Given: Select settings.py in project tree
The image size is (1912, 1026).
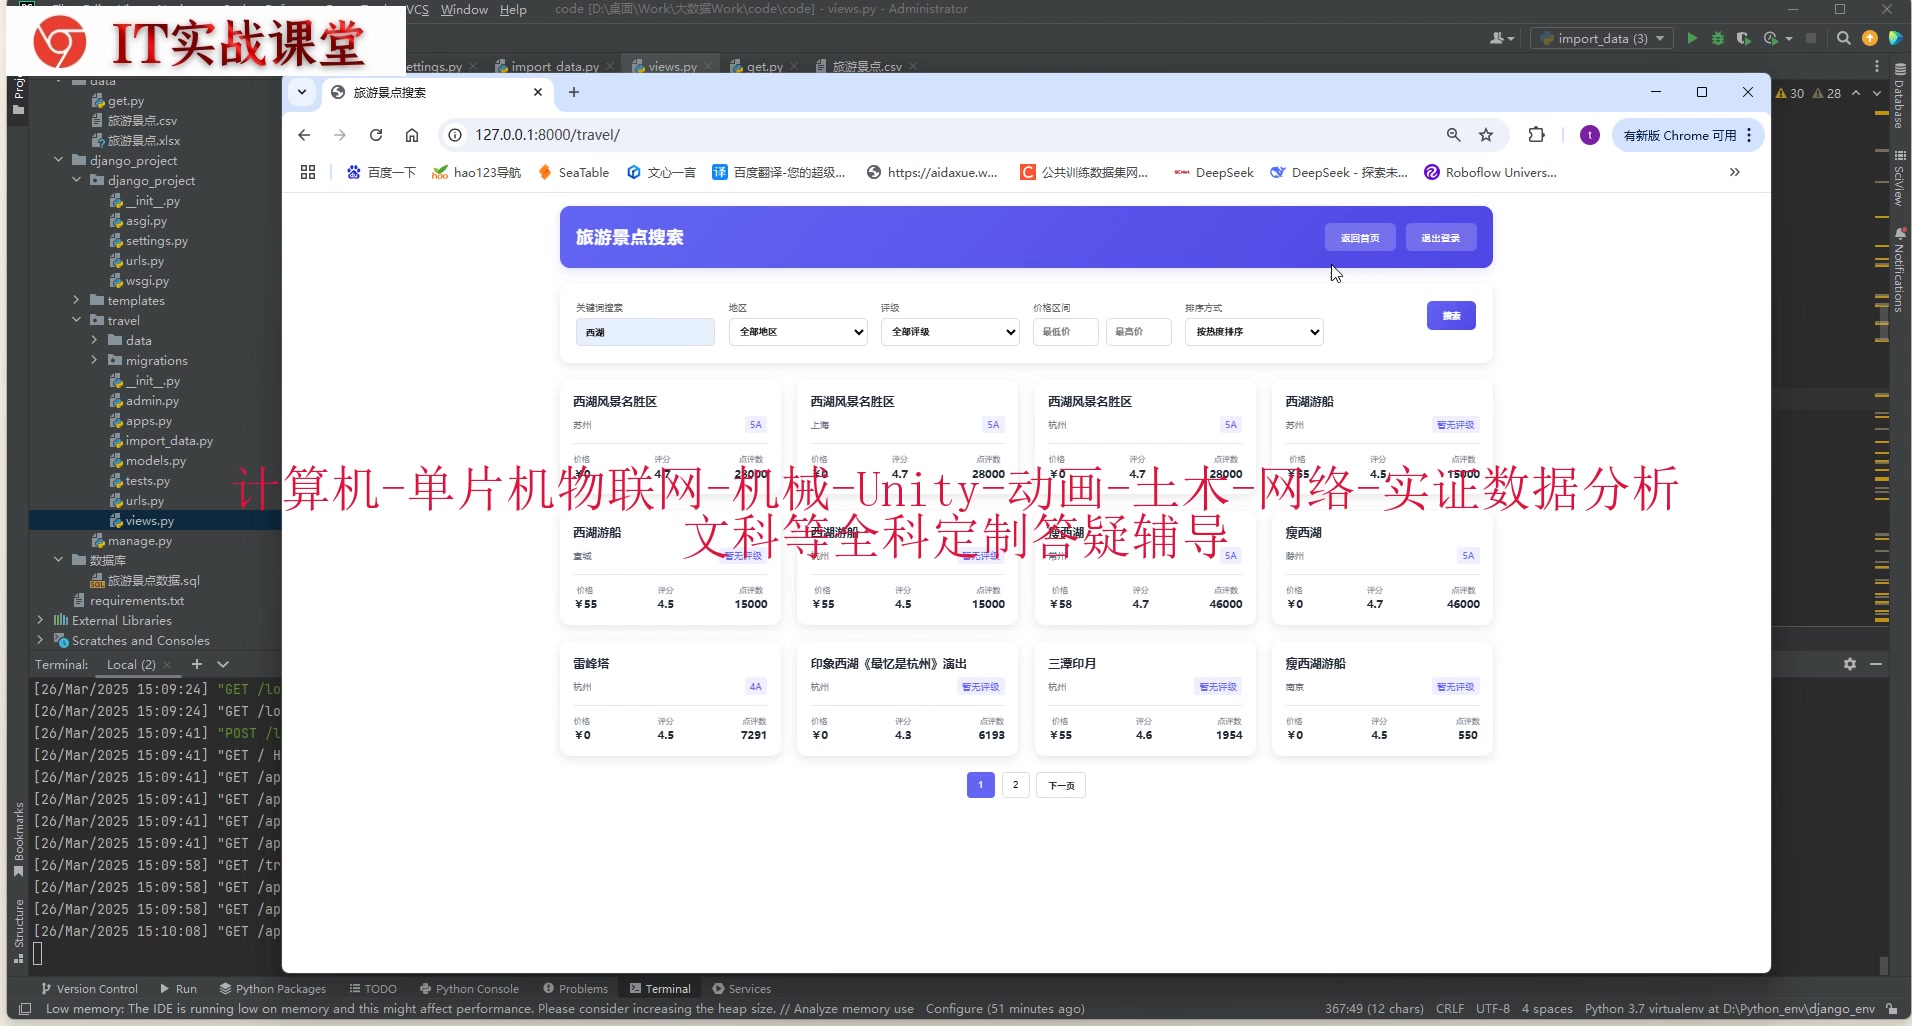Looking at the screenshot, I should [156, 240].
